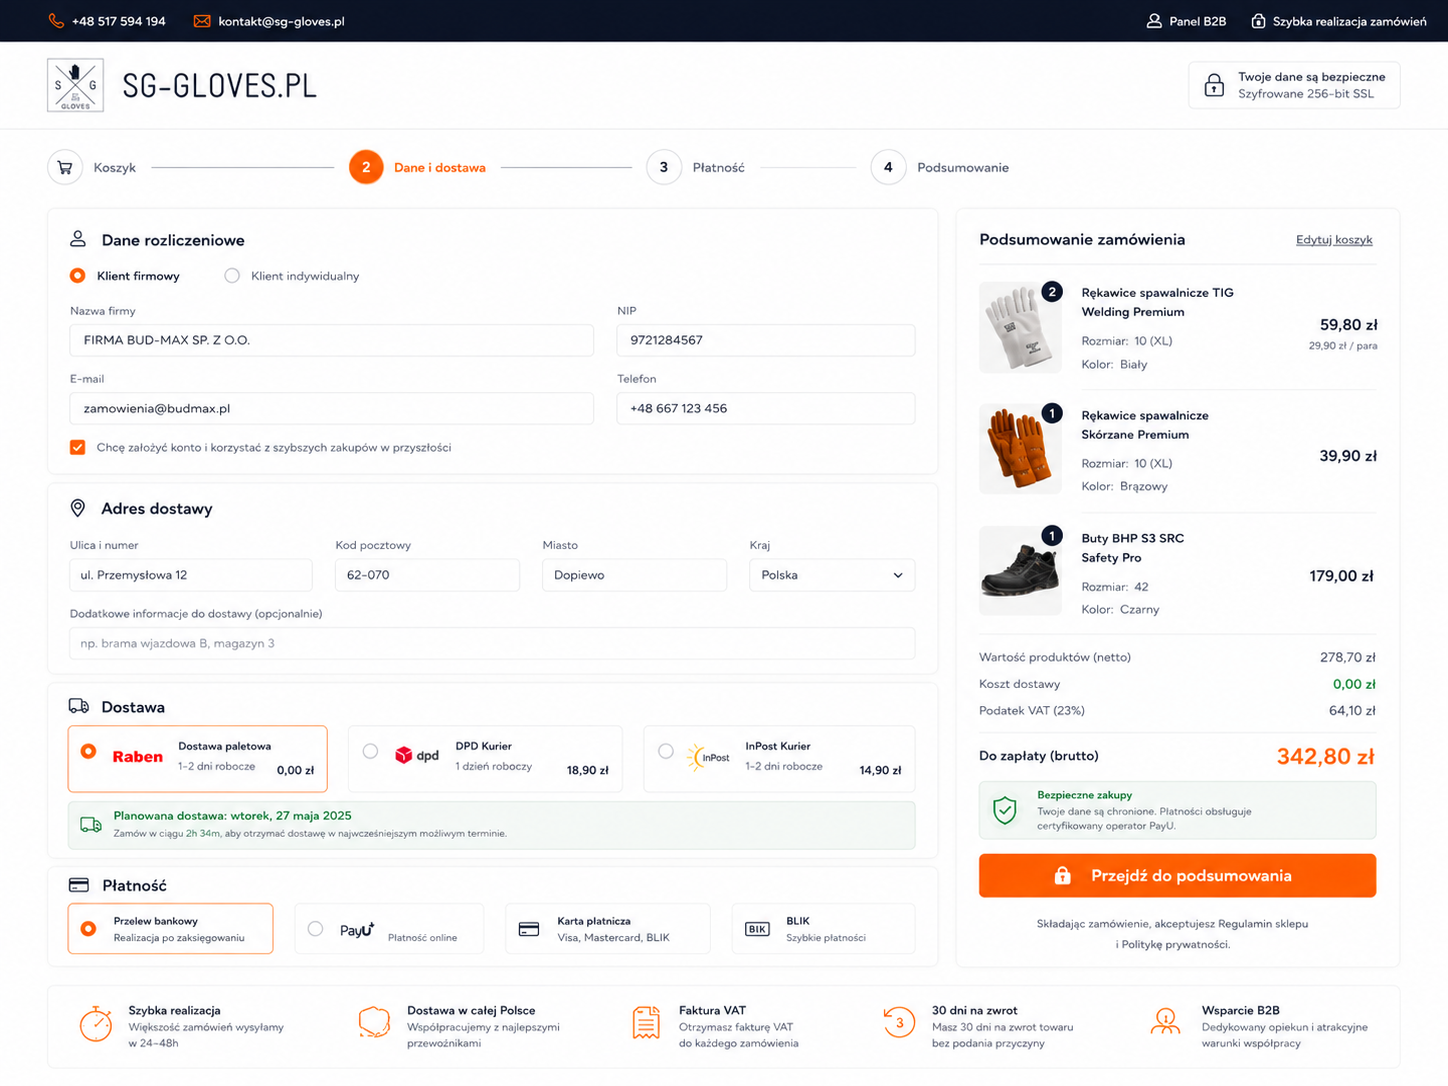
Task: Click the 0,00 zł delivery cost value in the order summary
Action: (x=1354, y=684)
